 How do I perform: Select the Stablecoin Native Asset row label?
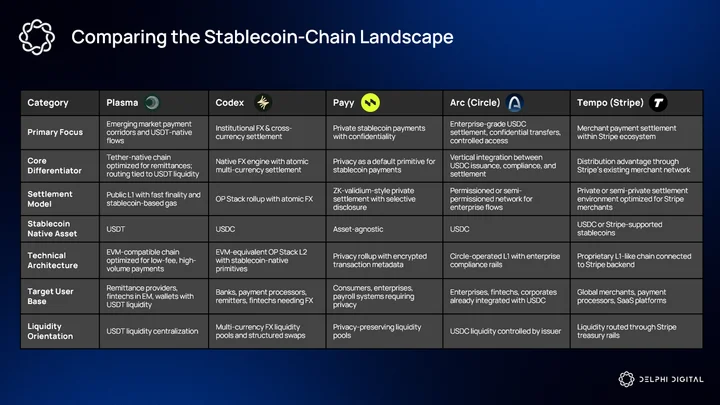click(x=60, y=229)
